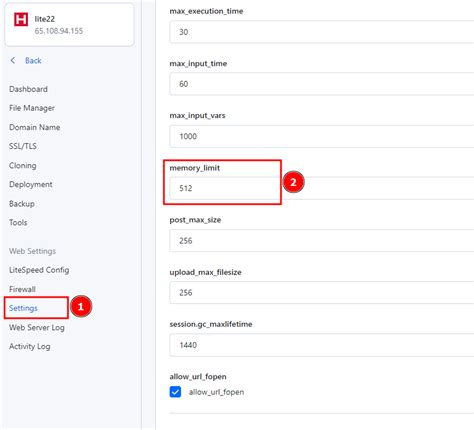This screenshot has height=430, width=474.
Task: Open the Activity Log
Action: 30,346
